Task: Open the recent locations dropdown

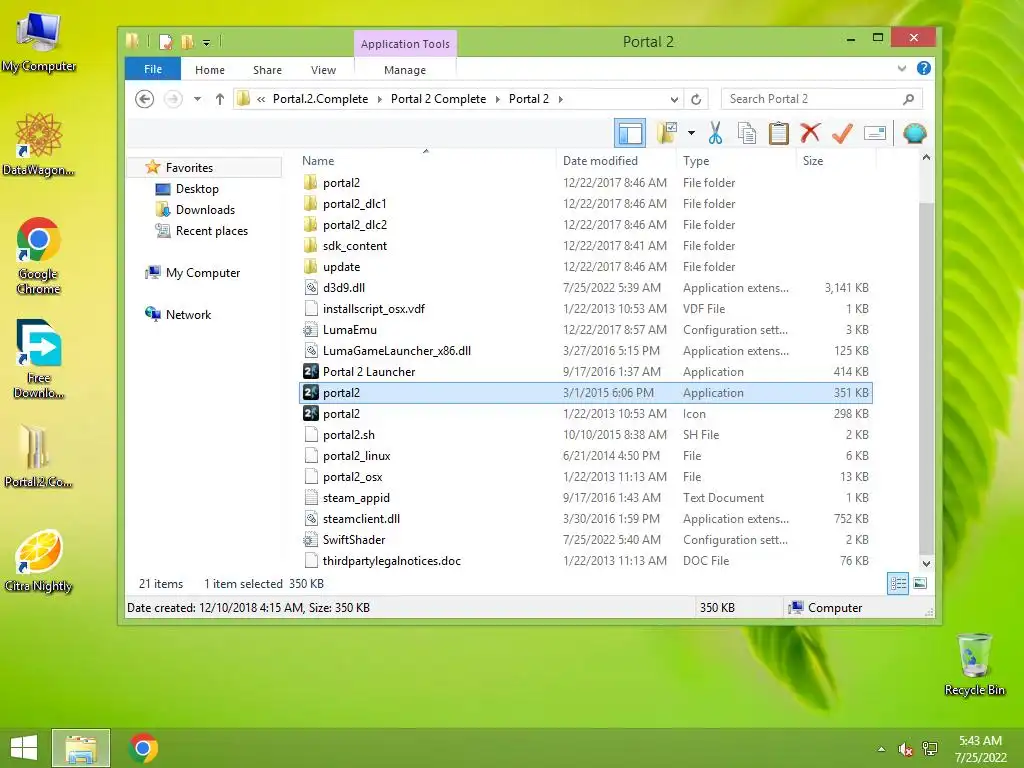Action: click(197, 99)
